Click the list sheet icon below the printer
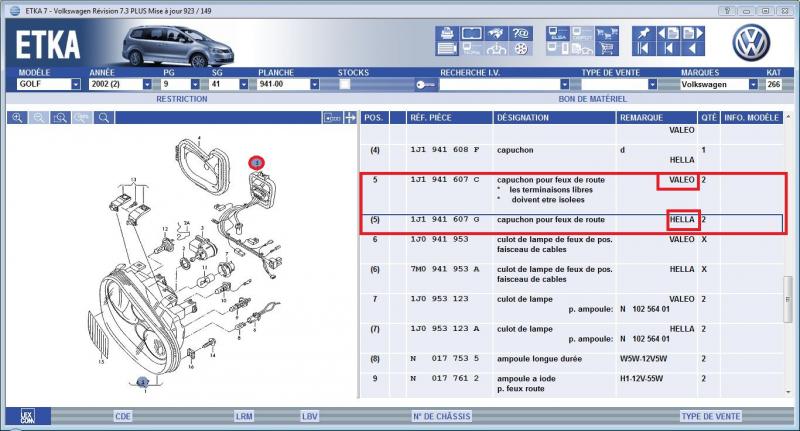The width and height of the screenshot is (800, 431). tap(447, 48)
